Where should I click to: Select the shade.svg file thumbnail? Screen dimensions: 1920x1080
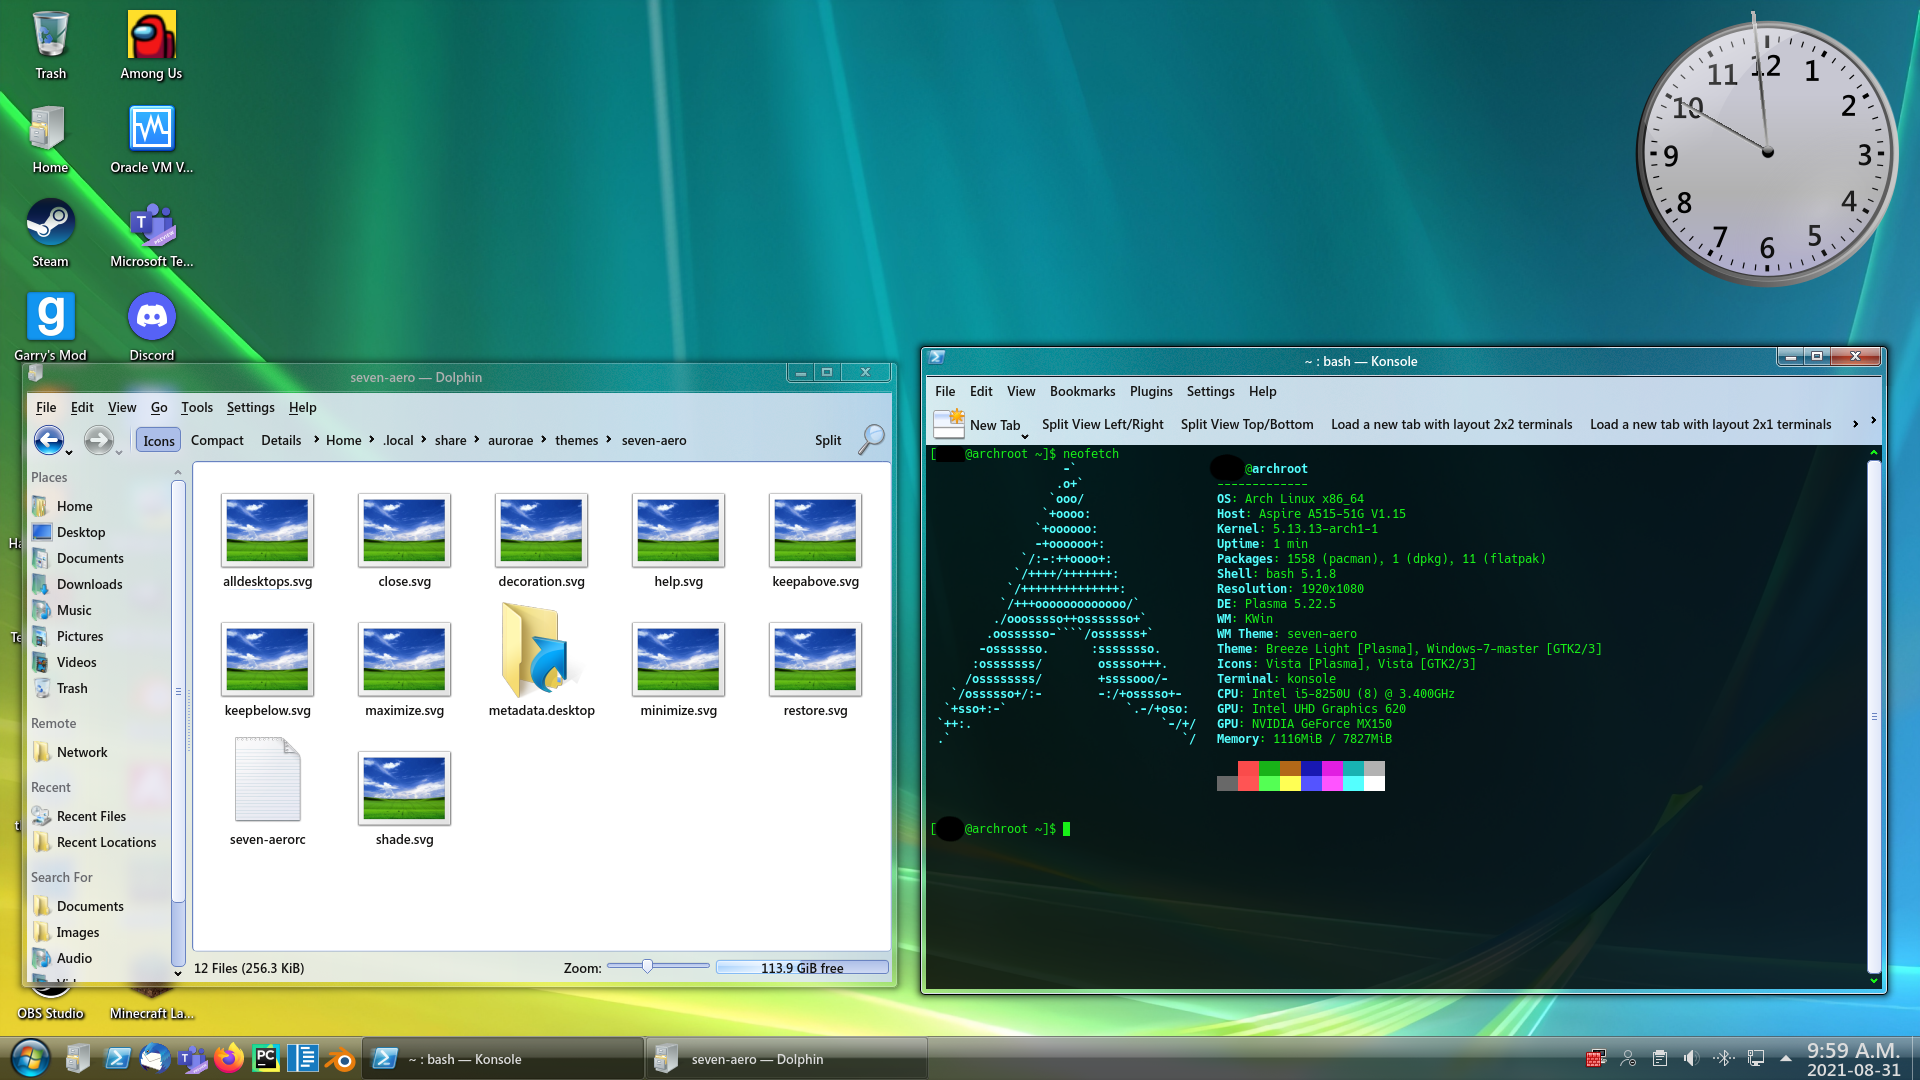(403, 788)
